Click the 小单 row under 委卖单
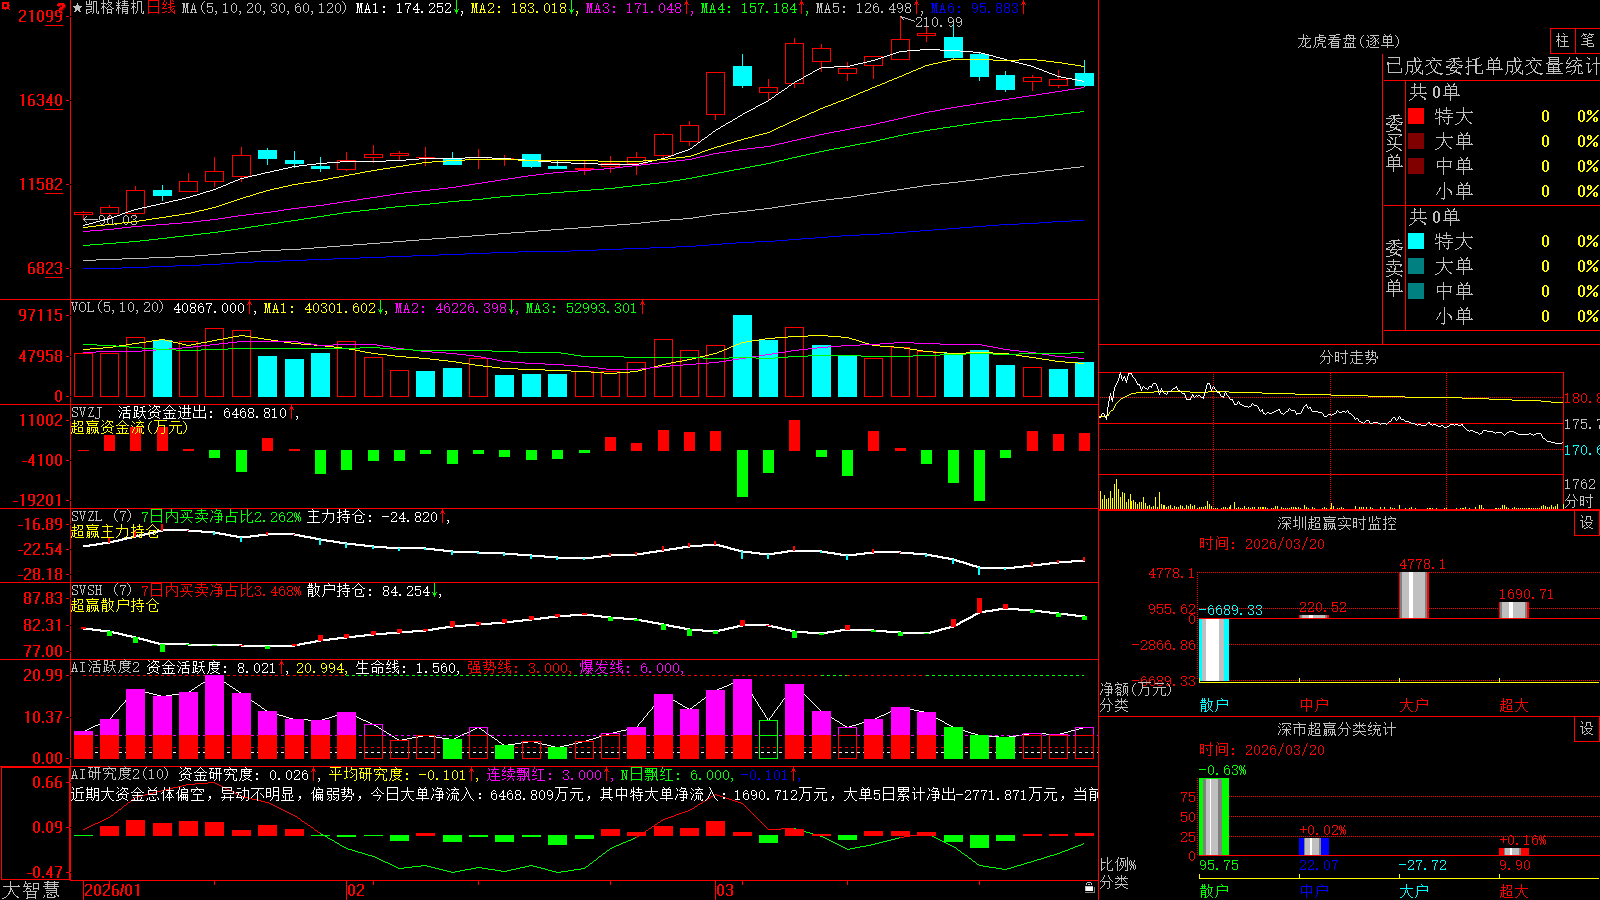The width and height of the screenshot is (1600, 900). [x=1503, y=316]
